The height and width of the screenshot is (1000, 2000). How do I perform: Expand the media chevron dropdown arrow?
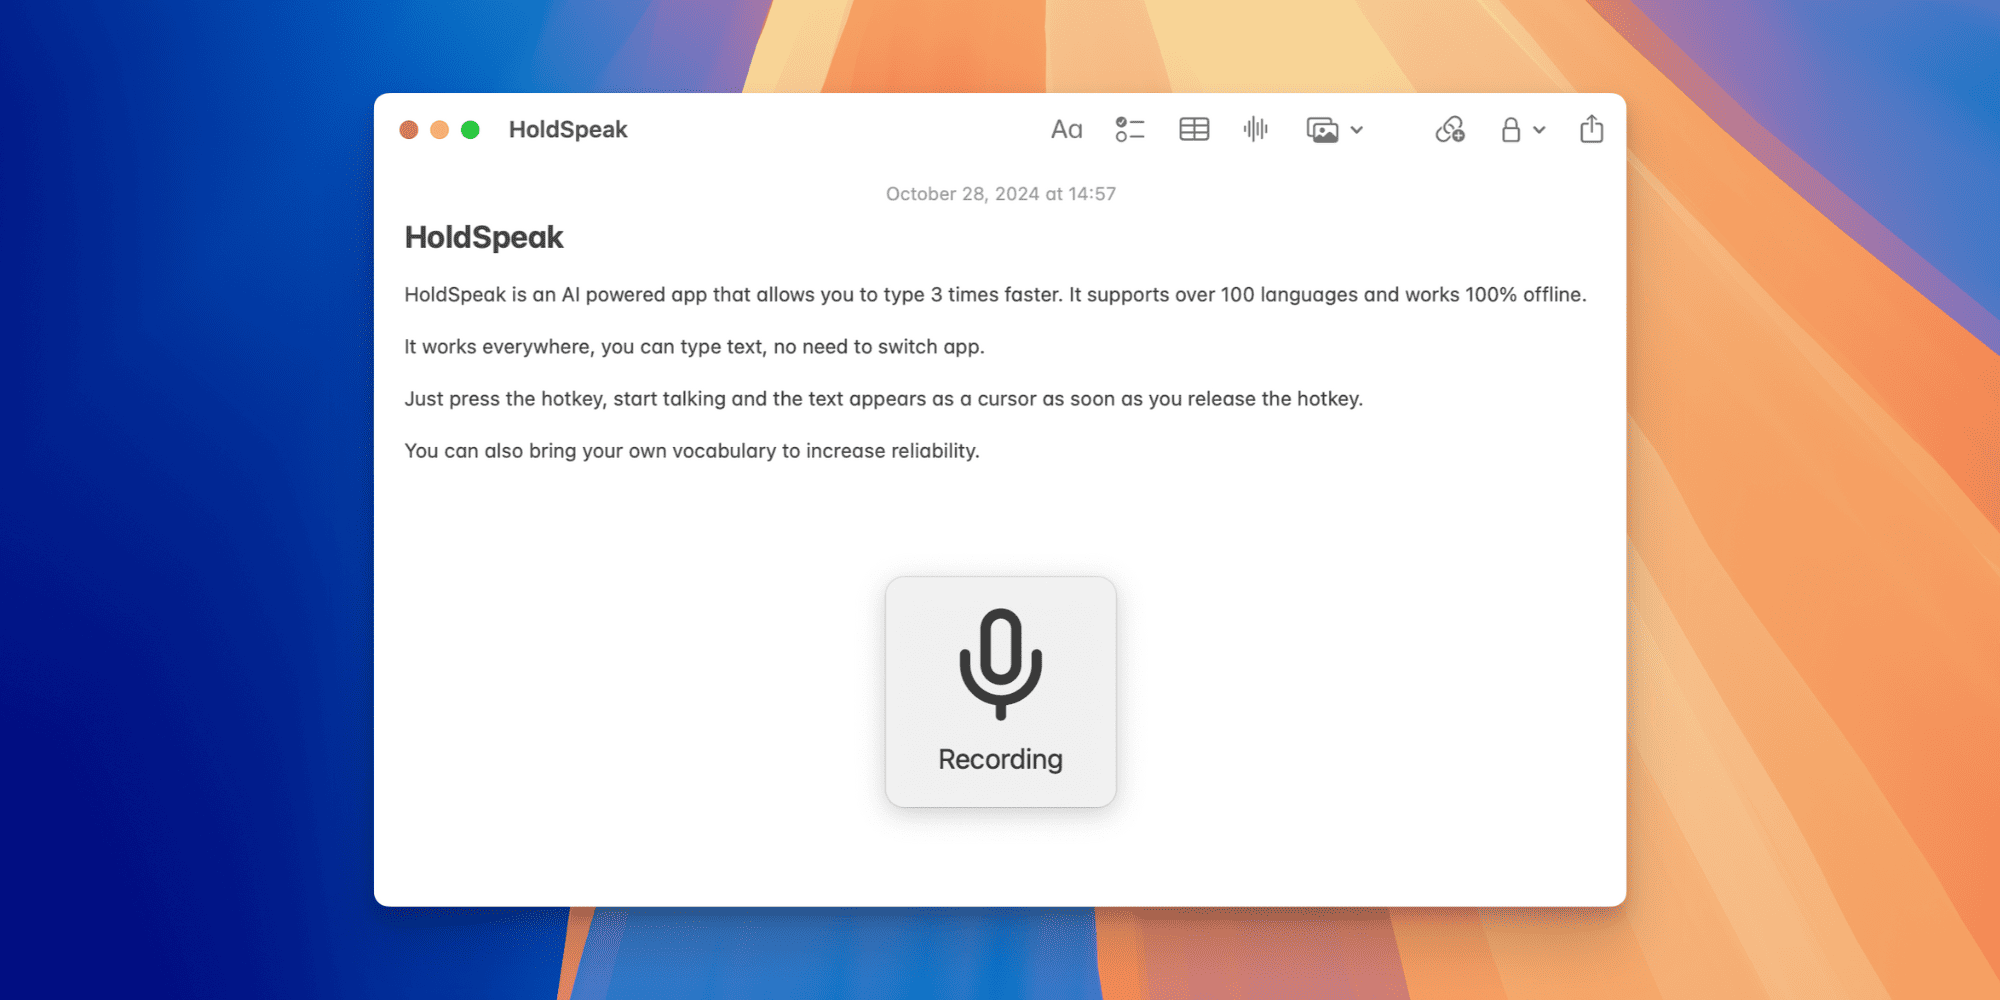(1357, 130)
